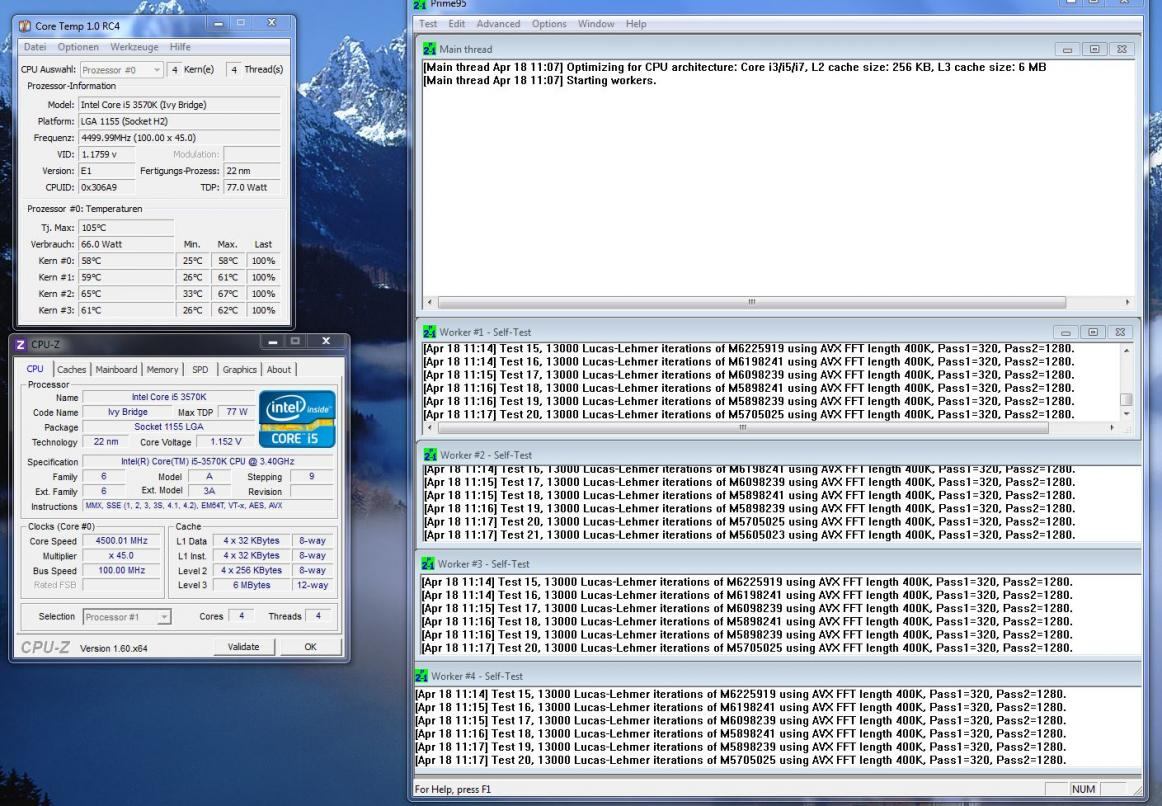This screenshot has width=1162, height=806.
Task: Close the Worker #1 child window
Action: (x=1120, y=333)
